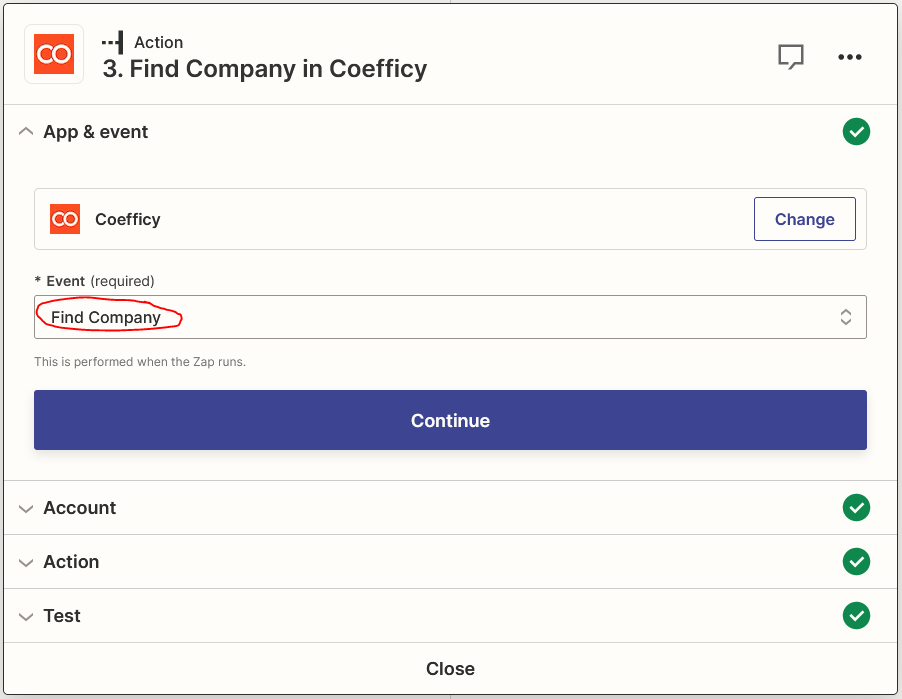
Task: Collapse the App & event section
Action: 26,132
